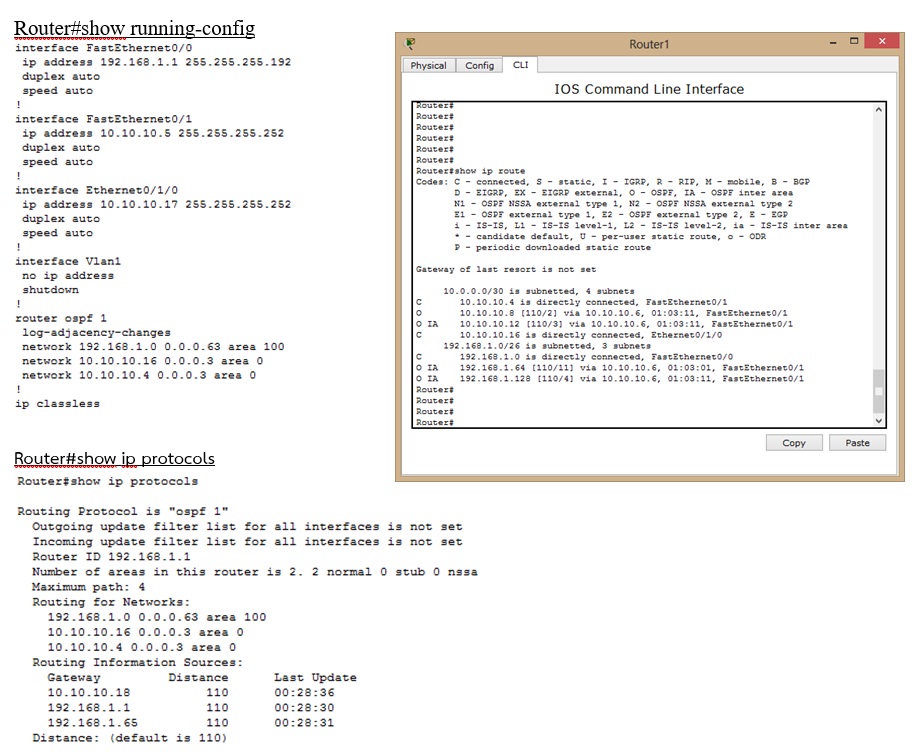Viewport: 915px width, 752px height.
Task: Click 'Router ID 192.168.1.1' line
Action: [x=111, y=557]
